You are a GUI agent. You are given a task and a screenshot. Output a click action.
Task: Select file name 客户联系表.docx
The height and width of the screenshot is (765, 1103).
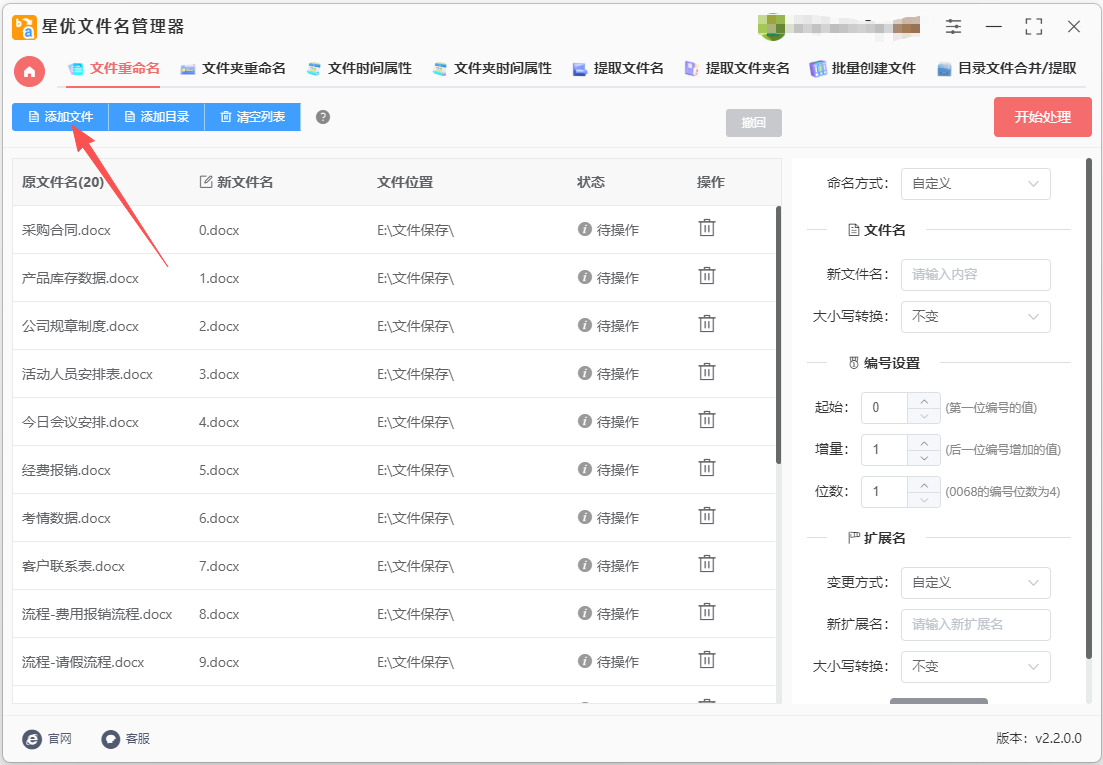73,566
